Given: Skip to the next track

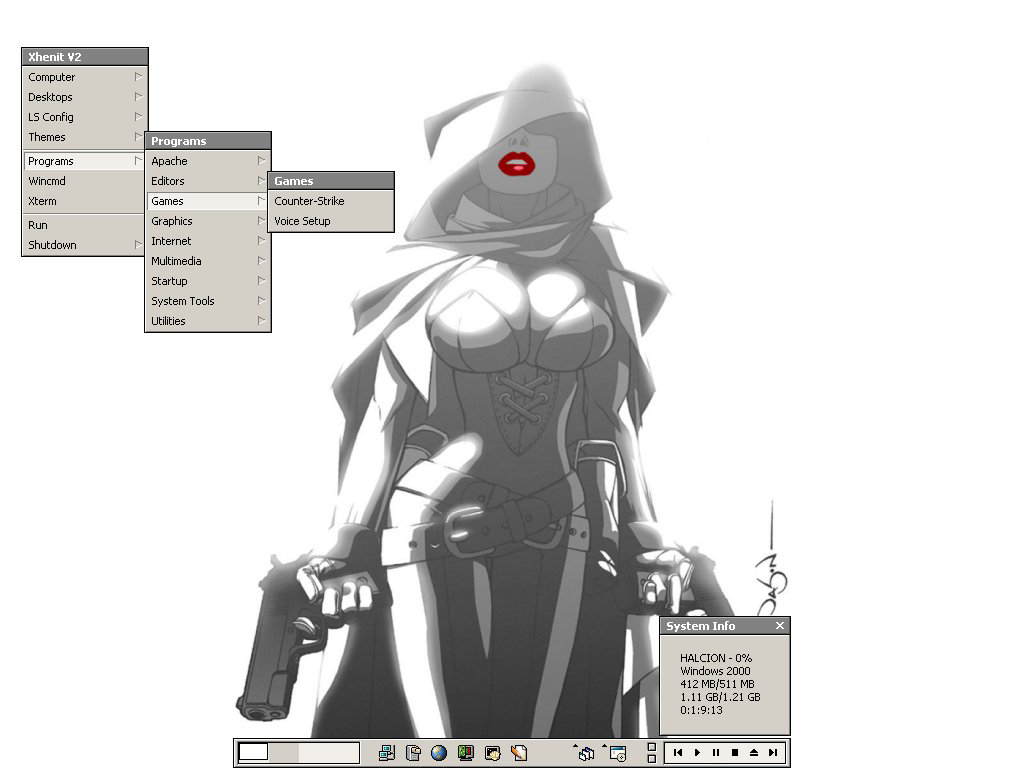Looking at the screenshot, I should pyautogui.click(x=773, y=752).
